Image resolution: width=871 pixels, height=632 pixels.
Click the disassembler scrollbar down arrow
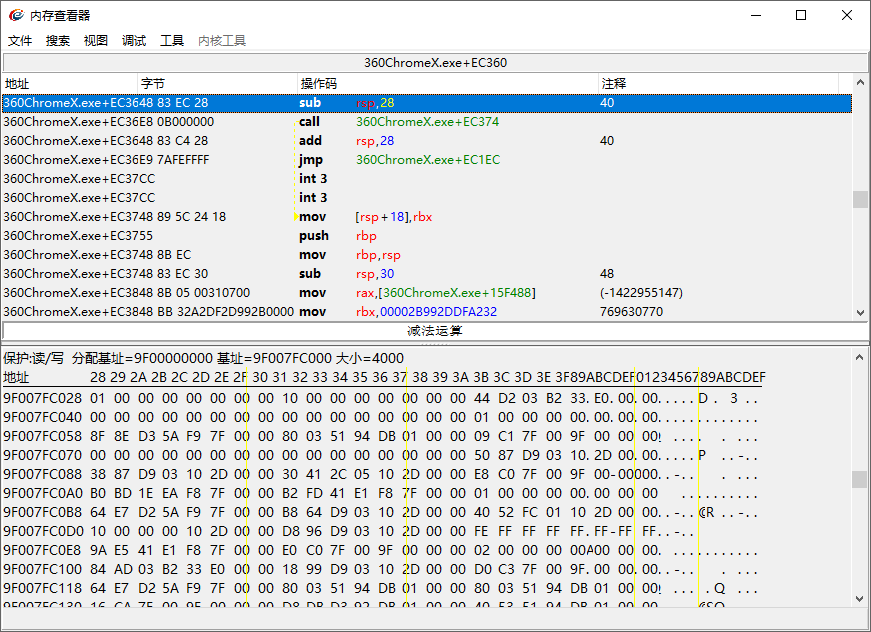pyautogui.click(x=860, y=313)
